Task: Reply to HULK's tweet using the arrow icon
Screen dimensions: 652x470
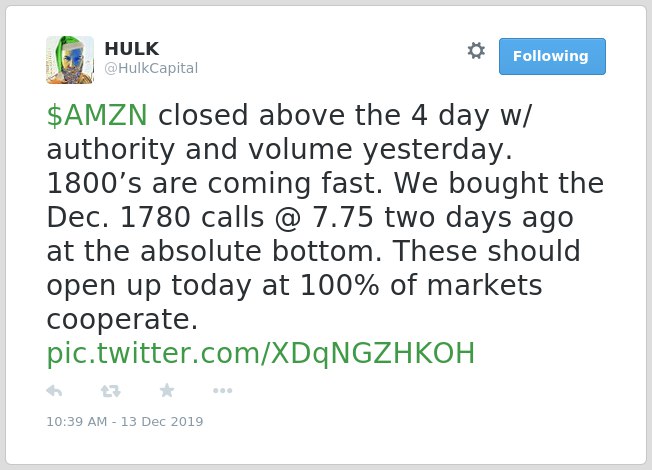Action: [54, 391]
